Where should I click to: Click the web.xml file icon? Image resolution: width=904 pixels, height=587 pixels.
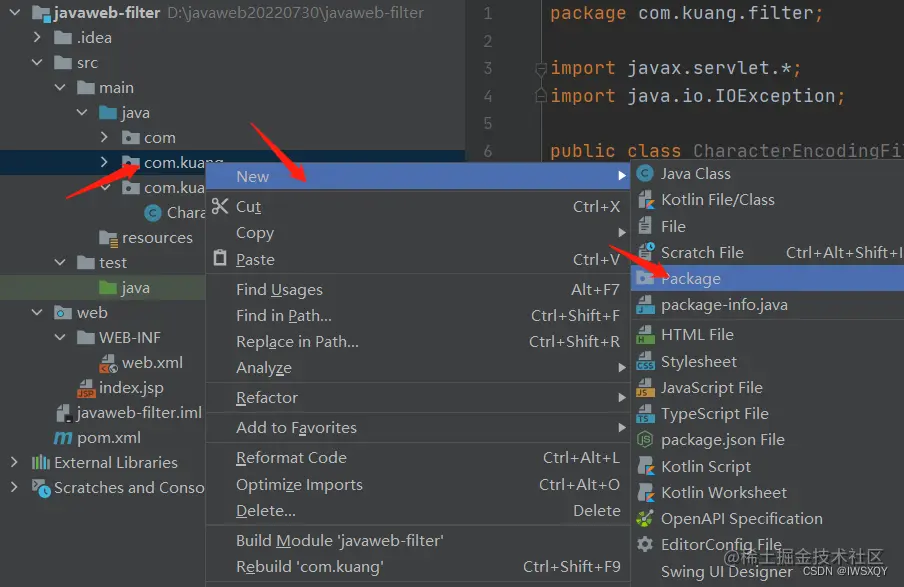tap(108, 363)
